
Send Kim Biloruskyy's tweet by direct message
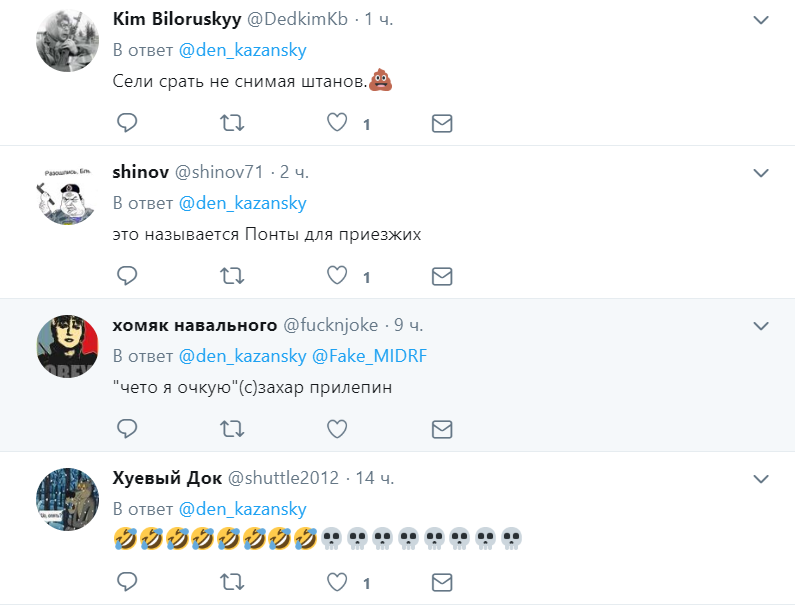point(442,123)
